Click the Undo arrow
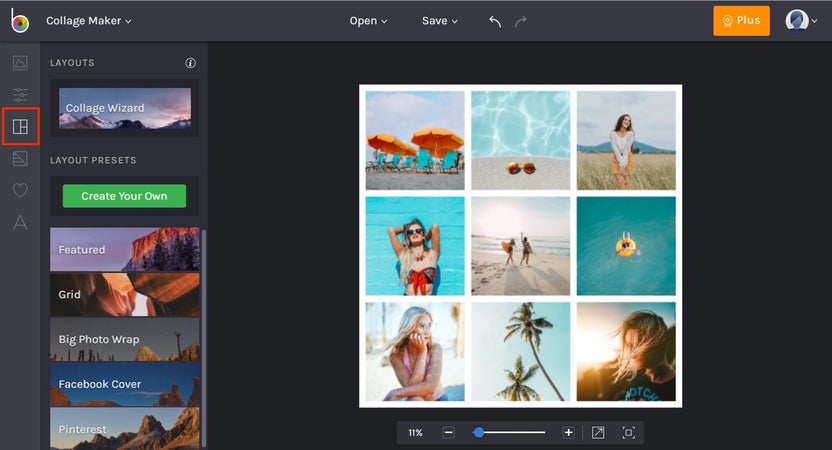The image size is (832, 450). [x=494, y=21]
